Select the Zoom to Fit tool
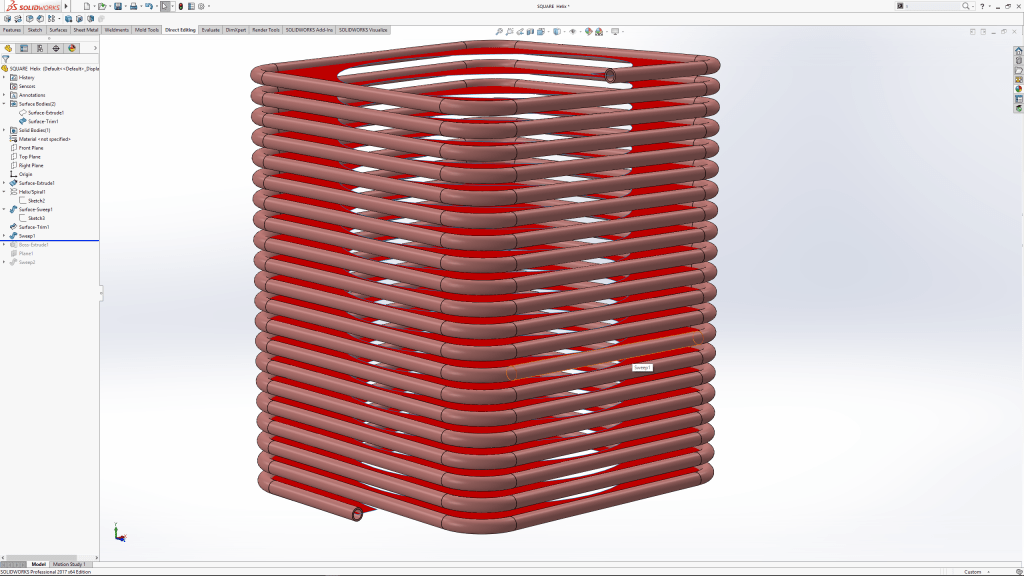This screenshot has width=1024, height=576. 499,31
